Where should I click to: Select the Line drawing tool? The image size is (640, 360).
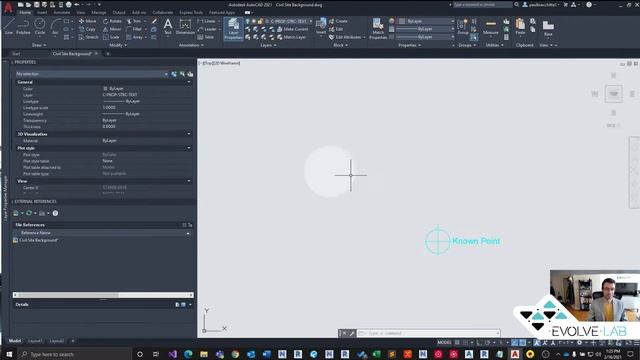[9, 27]
